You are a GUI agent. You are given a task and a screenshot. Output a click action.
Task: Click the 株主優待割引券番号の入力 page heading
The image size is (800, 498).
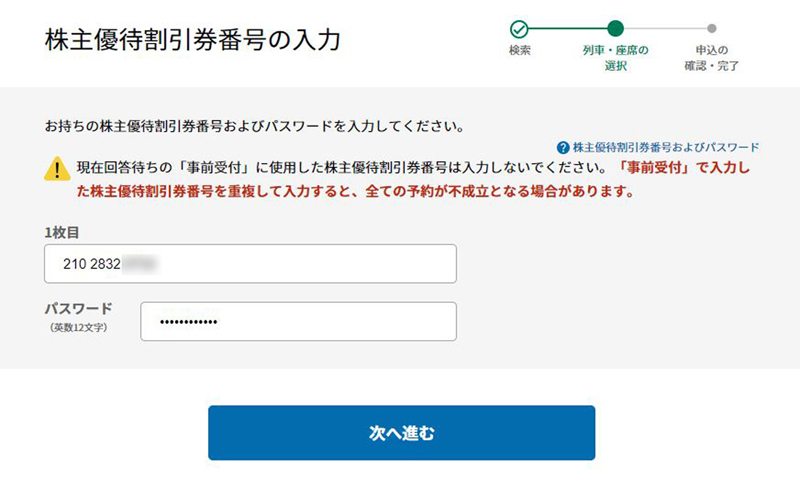click(193, 40)
